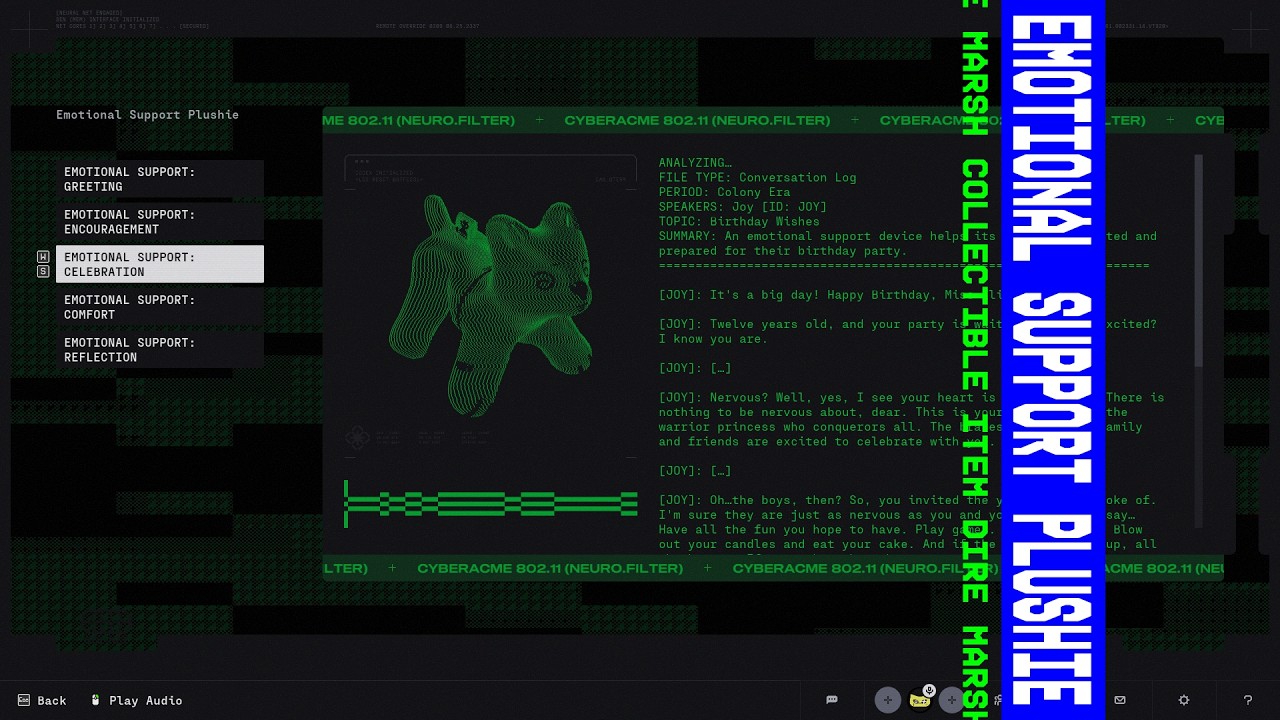Click the "PERIOD: Colony Era" line
This screenshot has height=720, width=1280.
[724, 192]
